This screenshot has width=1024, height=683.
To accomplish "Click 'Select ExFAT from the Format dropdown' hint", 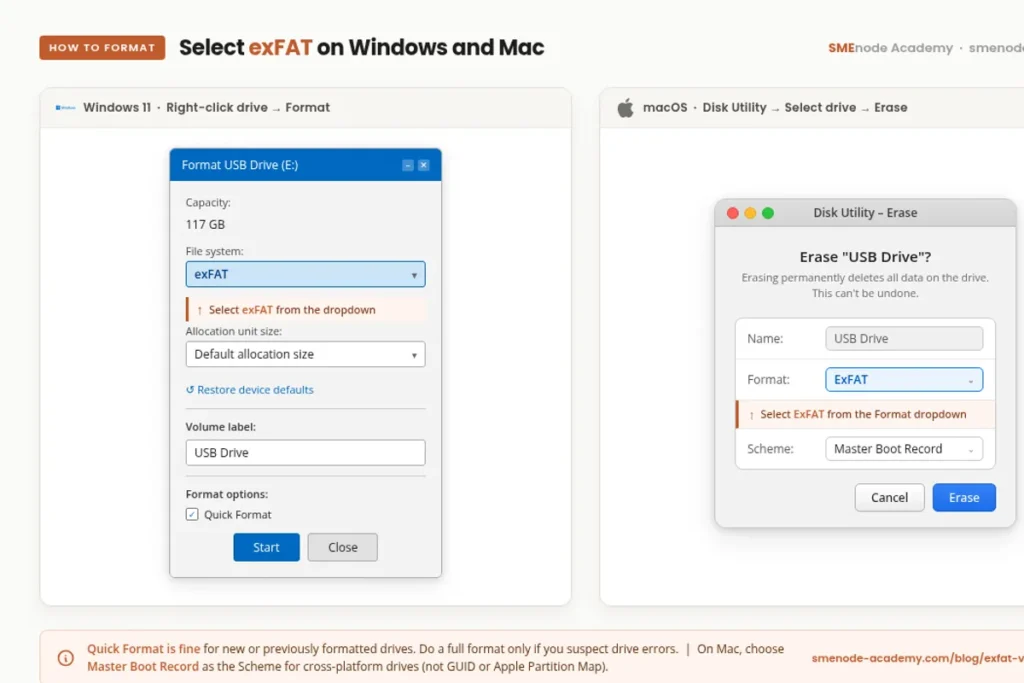I will [863, 415].
